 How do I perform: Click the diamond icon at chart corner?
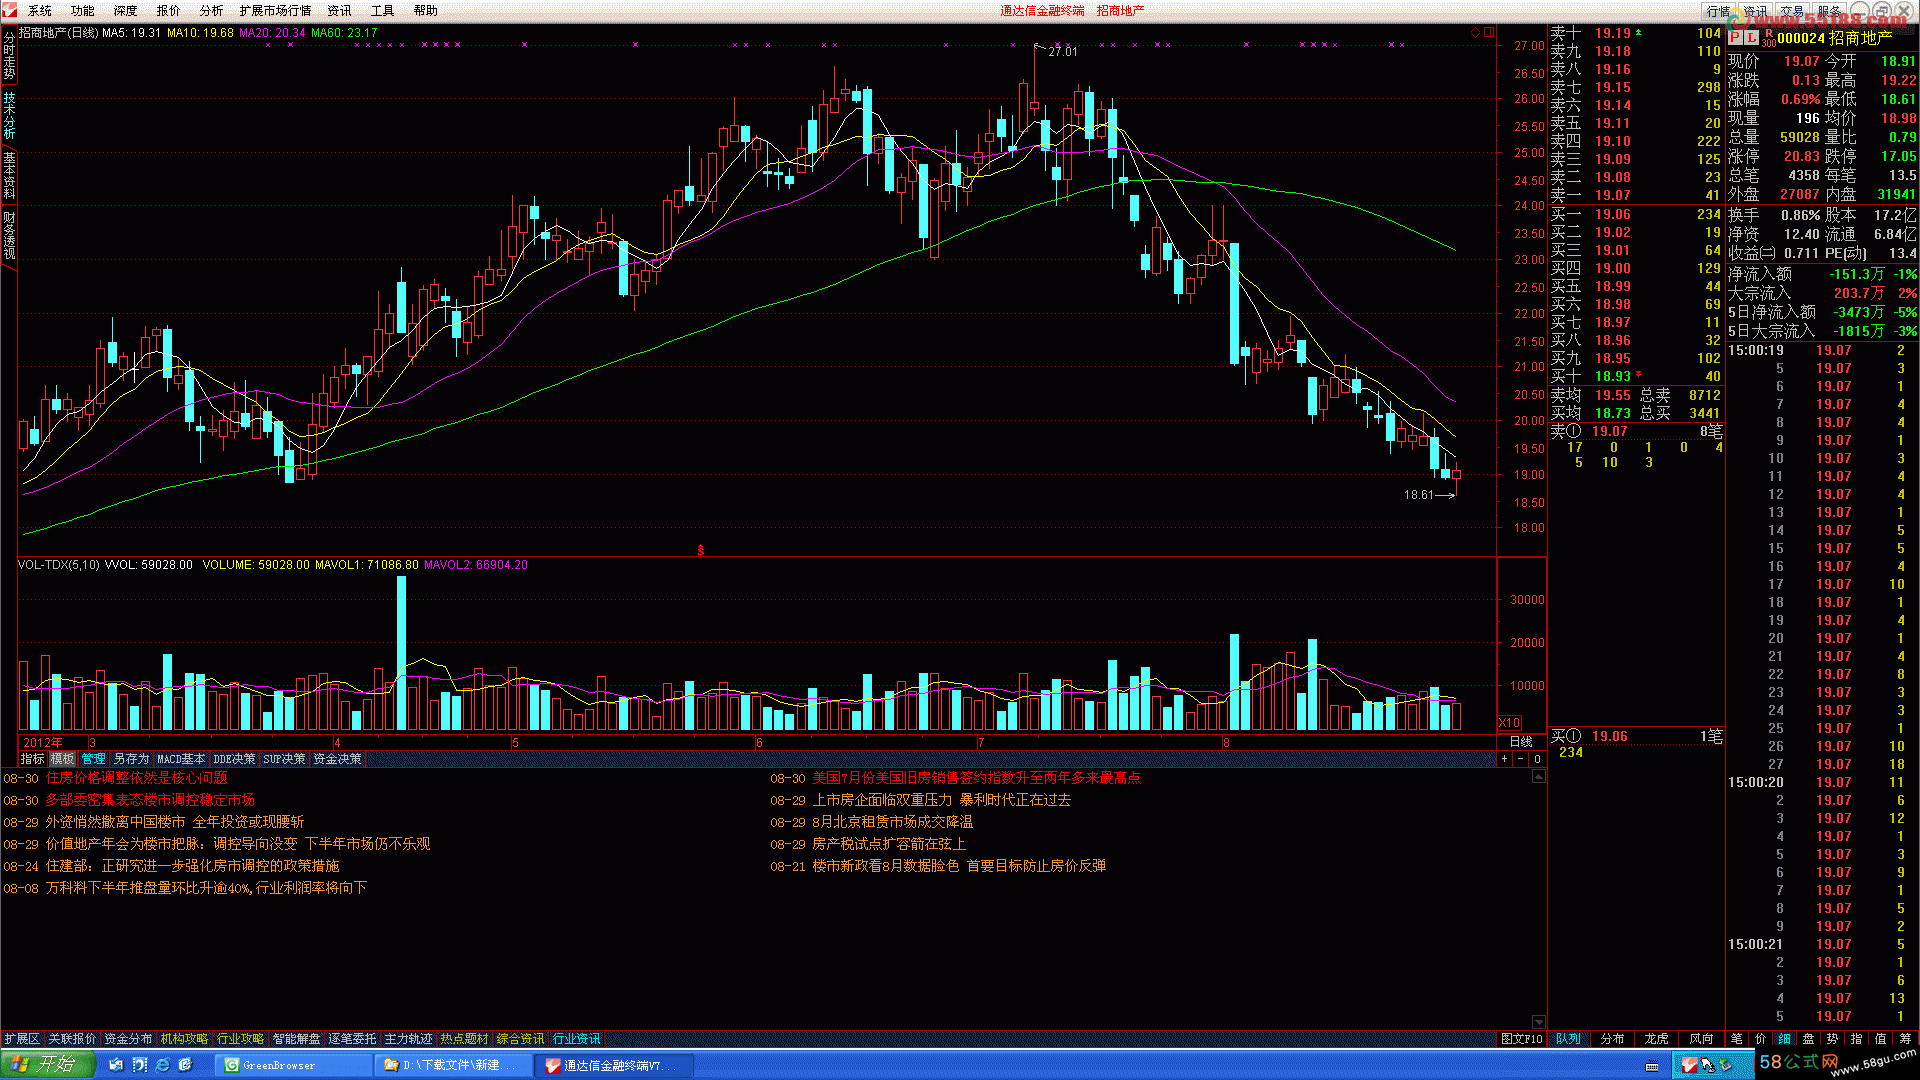pyautogui.click(x=1475, y=33)
